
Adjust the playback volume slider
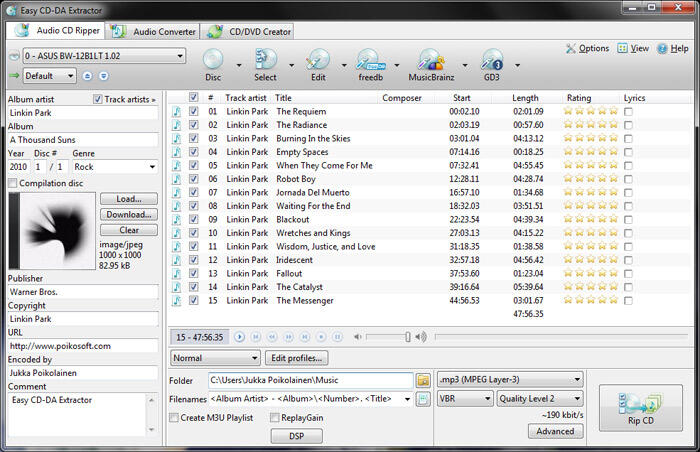click(x=387, y=337)
